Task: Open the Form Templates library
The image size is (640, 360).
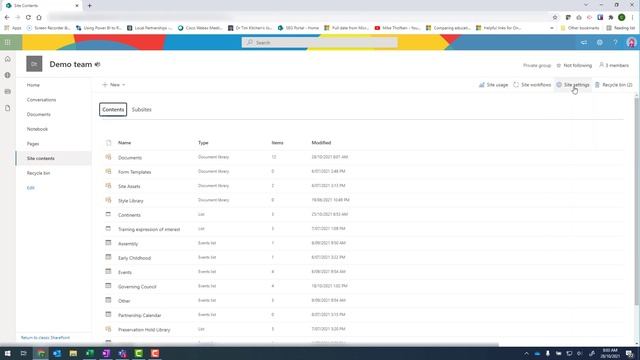Action: tap(135, 172)
